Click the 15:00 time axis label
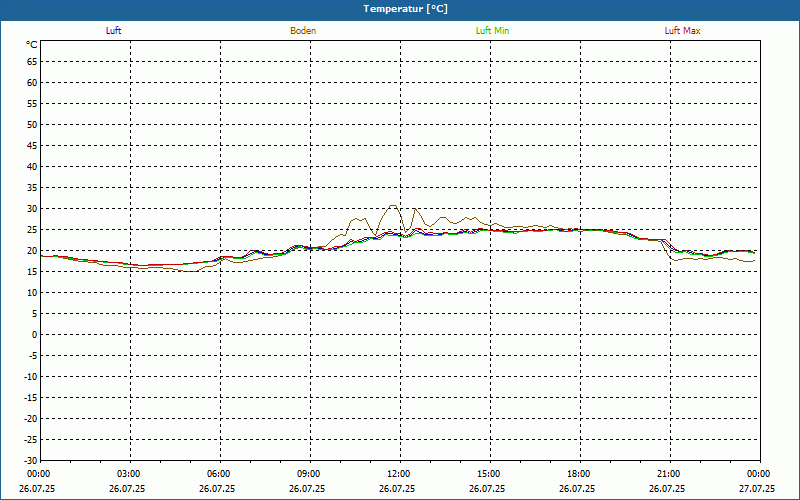 pos(489,474)
